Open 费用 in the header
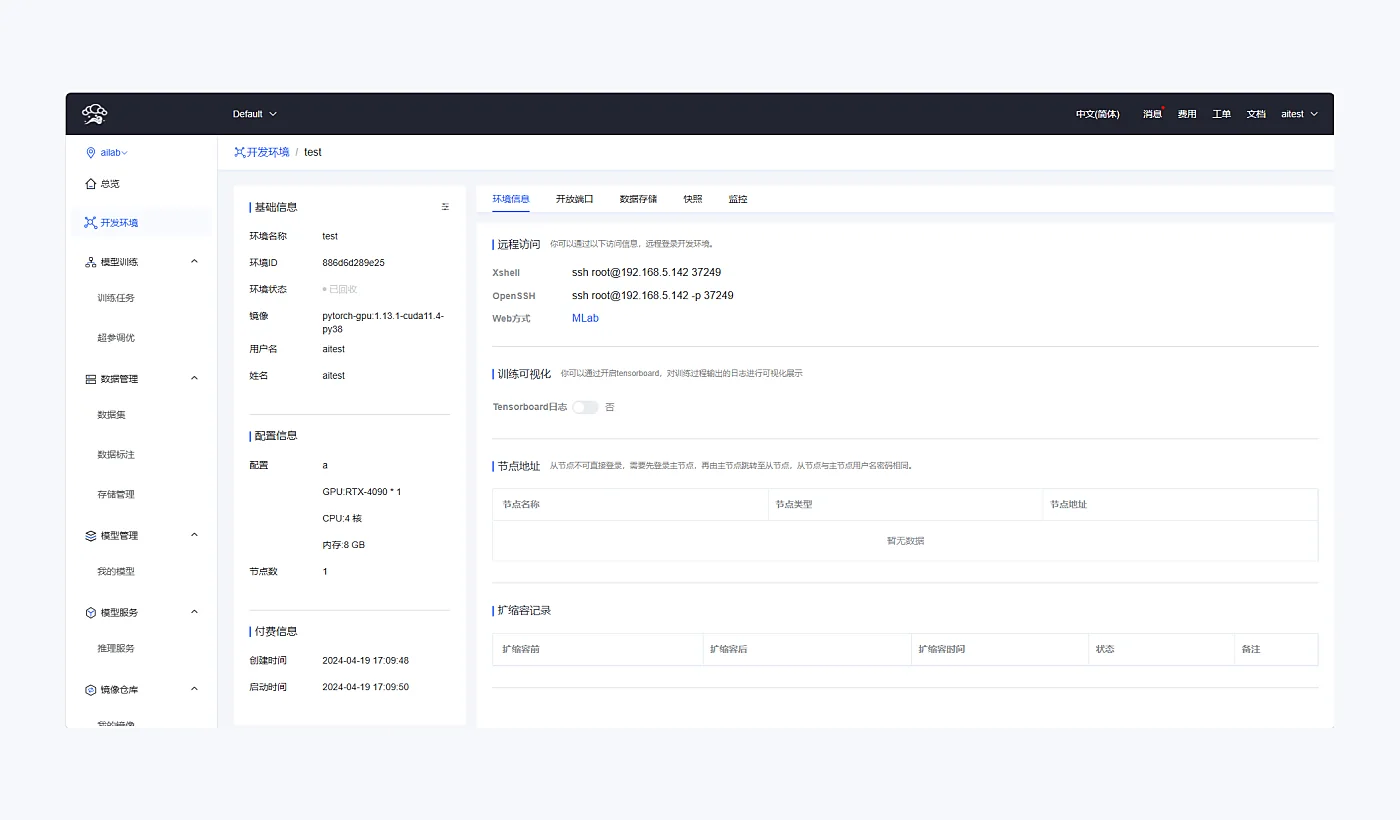The image size is (1400, 820). click(x=1187, y=114)
